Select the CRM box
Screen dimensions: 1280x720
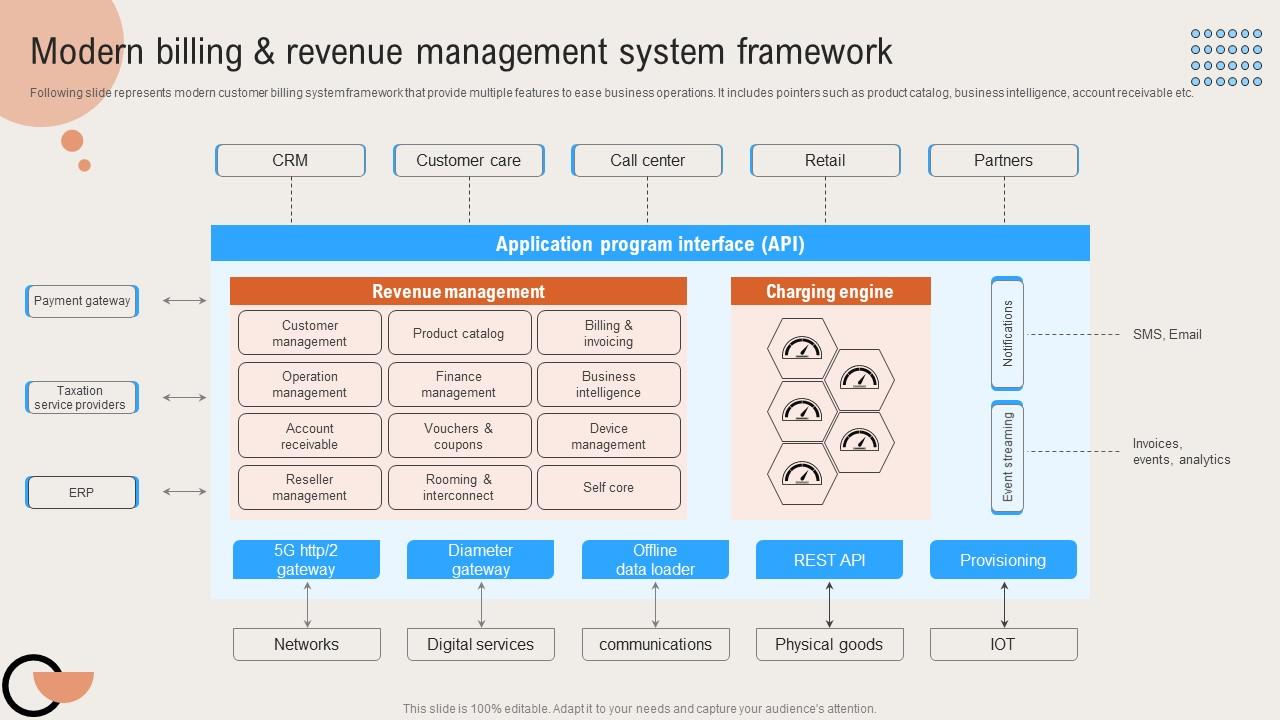click(x=290, y=161)
